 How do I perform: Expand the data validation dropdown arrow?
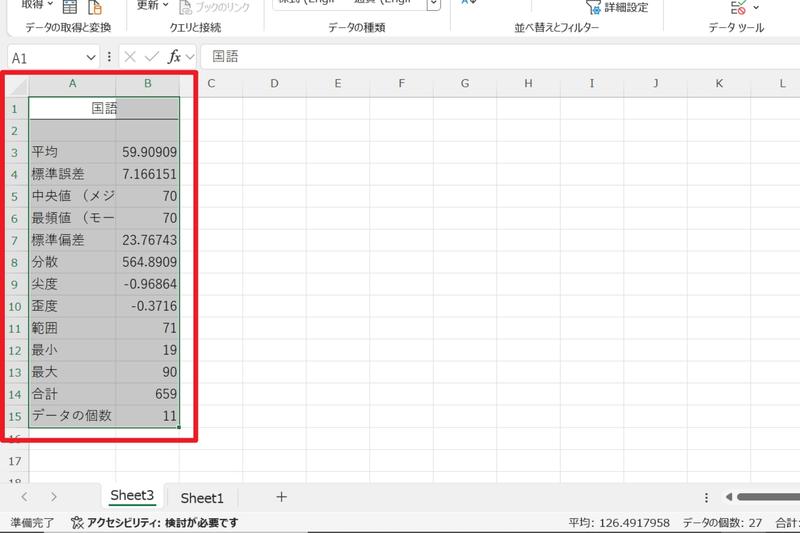[756, 7]
